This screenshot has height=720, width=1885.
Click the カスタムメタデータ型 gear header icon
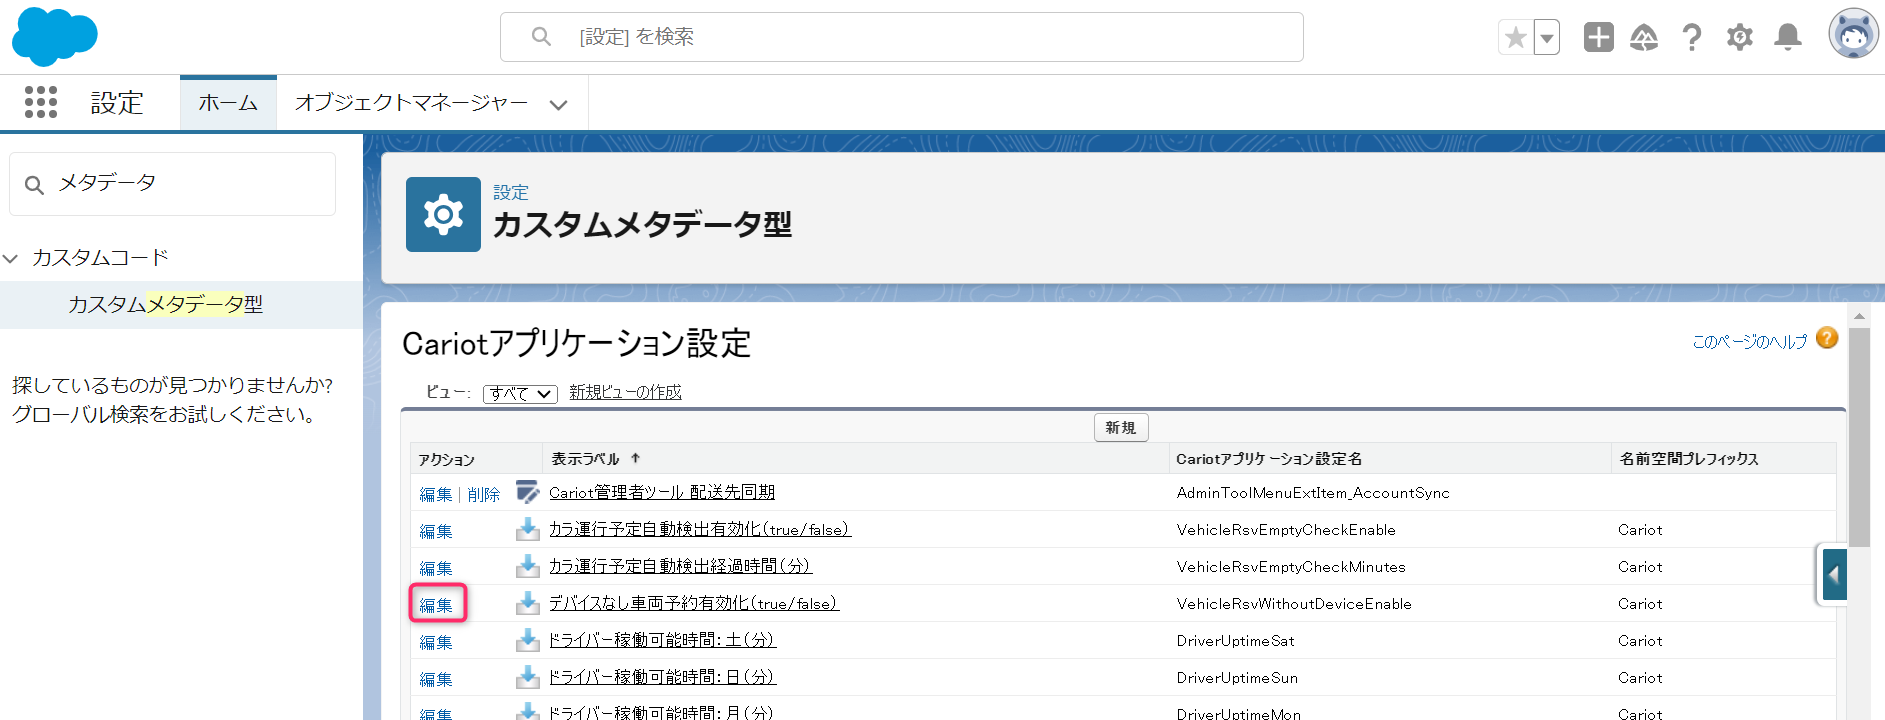(443, 214)
